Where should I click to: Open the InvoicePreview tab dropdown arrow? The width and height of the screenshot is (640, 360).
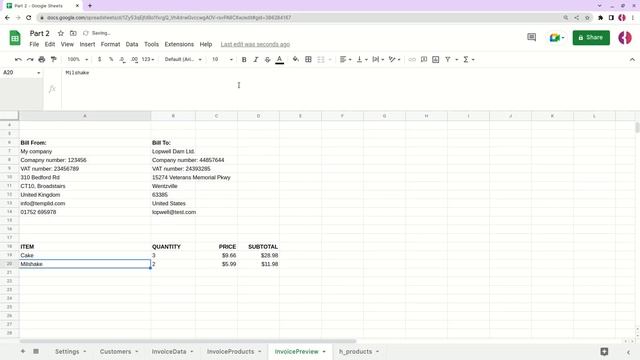point(324,352)
